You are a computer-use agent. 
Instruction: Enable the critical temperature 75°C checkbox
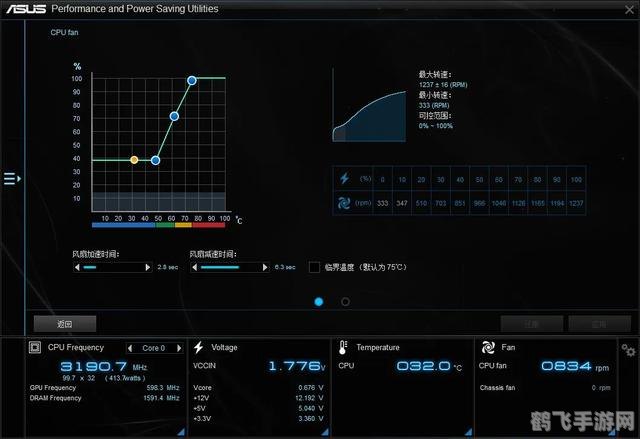[315, 267]
